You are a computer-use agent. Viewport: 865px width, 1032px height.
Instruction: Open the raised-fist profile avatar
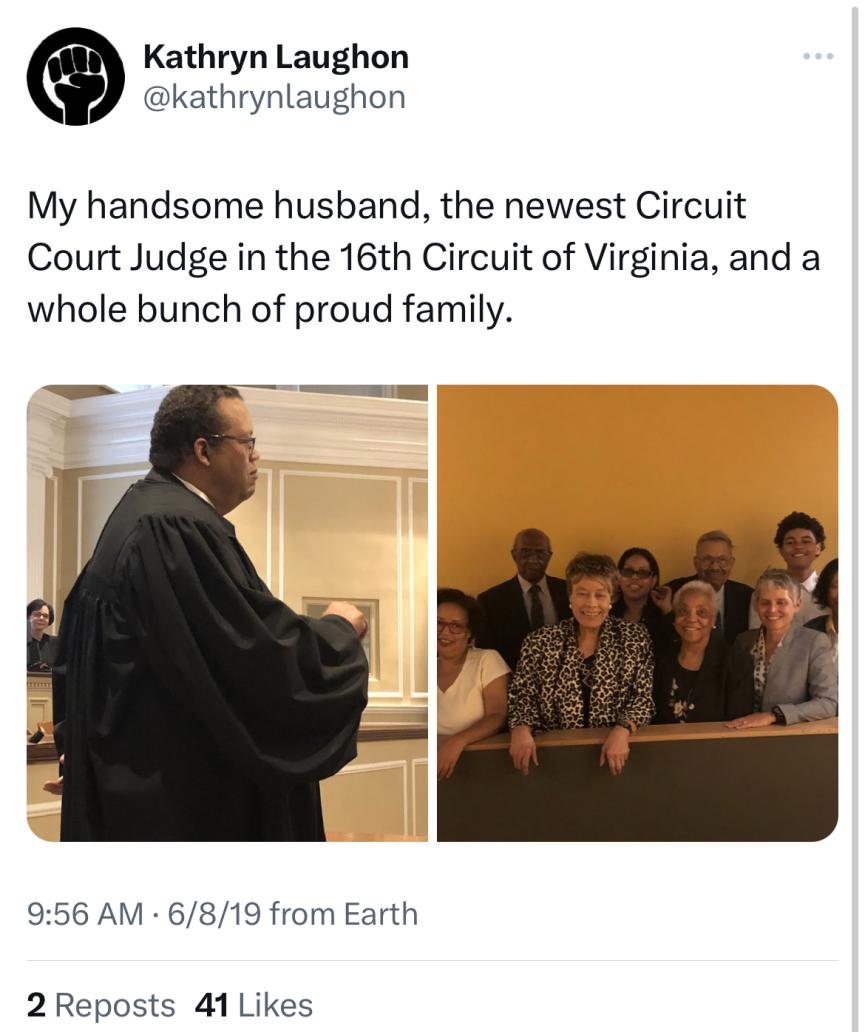pos(76,76)
